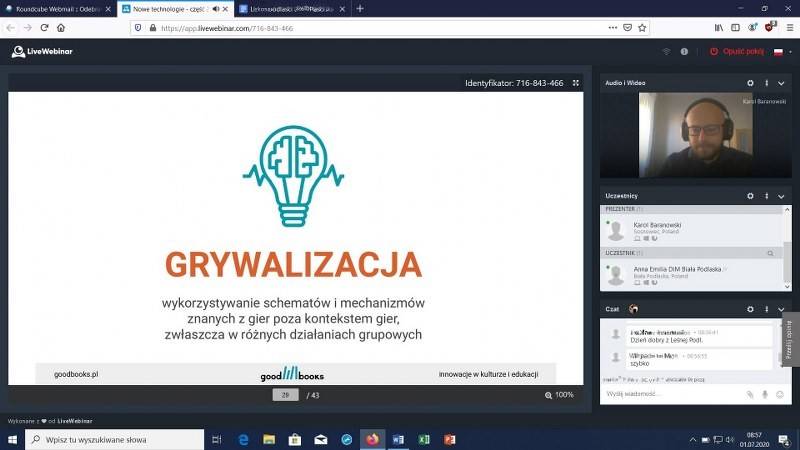The width and height of the screenshot is (800, 450).
Task: Open the language flag dropdown
Action: (x=781, y=51)
